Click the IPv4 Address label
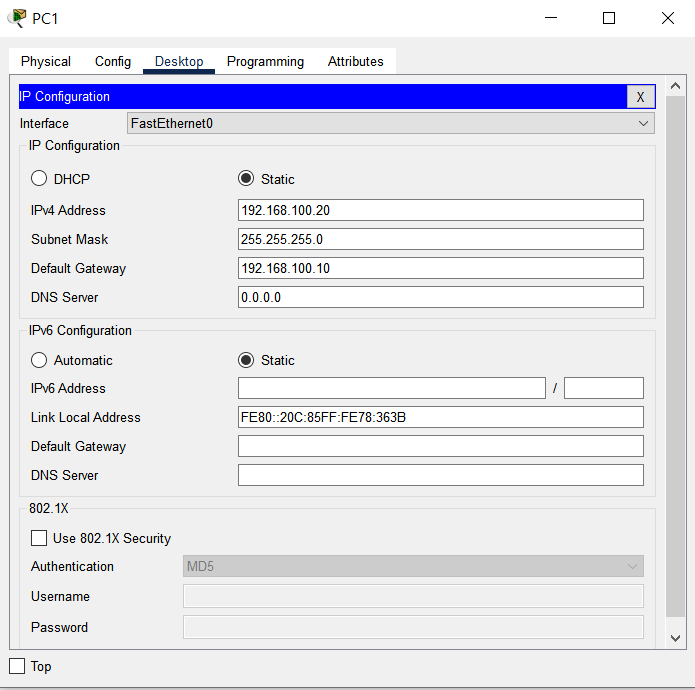The width and height of the screenshot is (695, 690). point(68,210)
